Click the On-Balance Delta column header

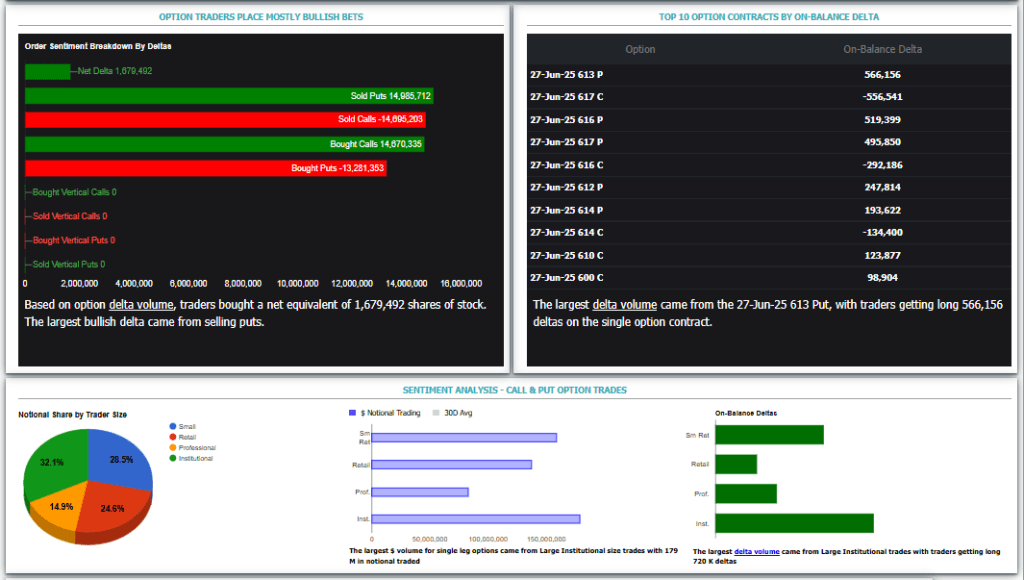tap(882, 49)
